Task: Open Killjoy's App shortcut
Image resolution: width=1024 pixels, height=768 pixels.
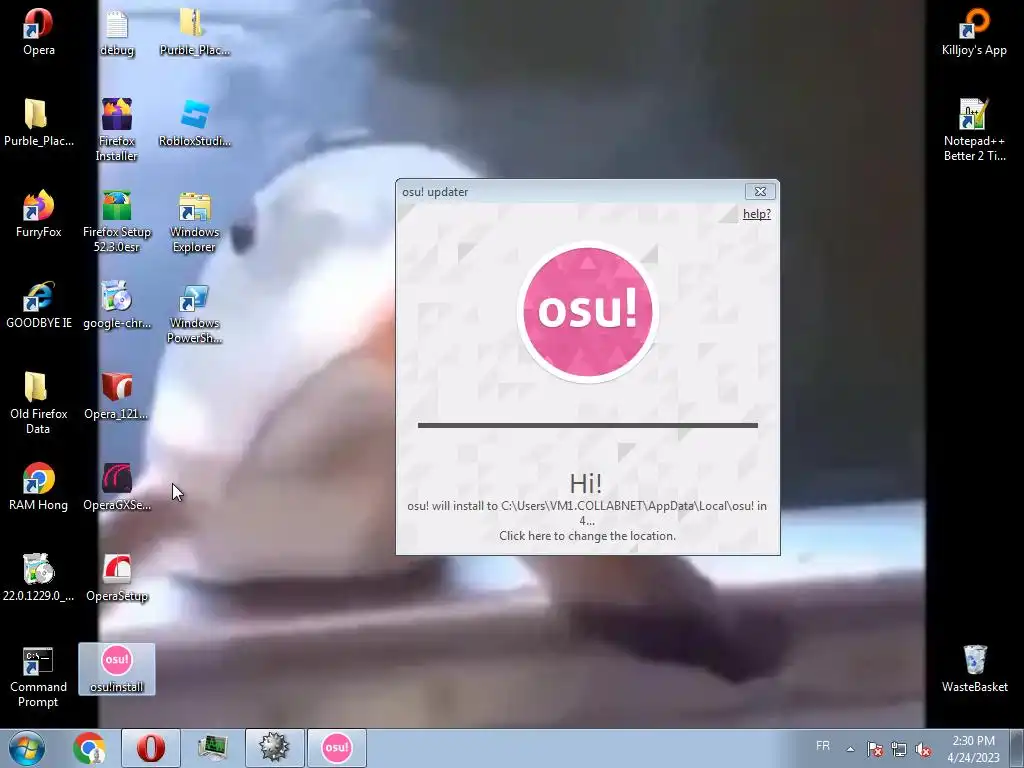Action: pyautogui.click(x=974, y=31)
